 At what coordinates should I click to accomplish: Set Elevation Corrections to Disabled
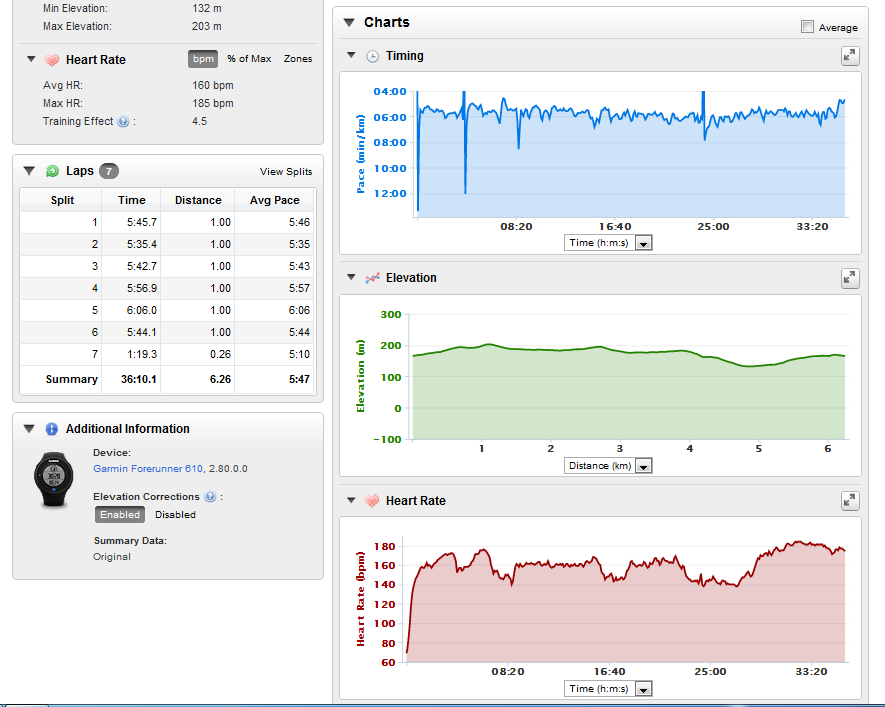tap(175, 515)
